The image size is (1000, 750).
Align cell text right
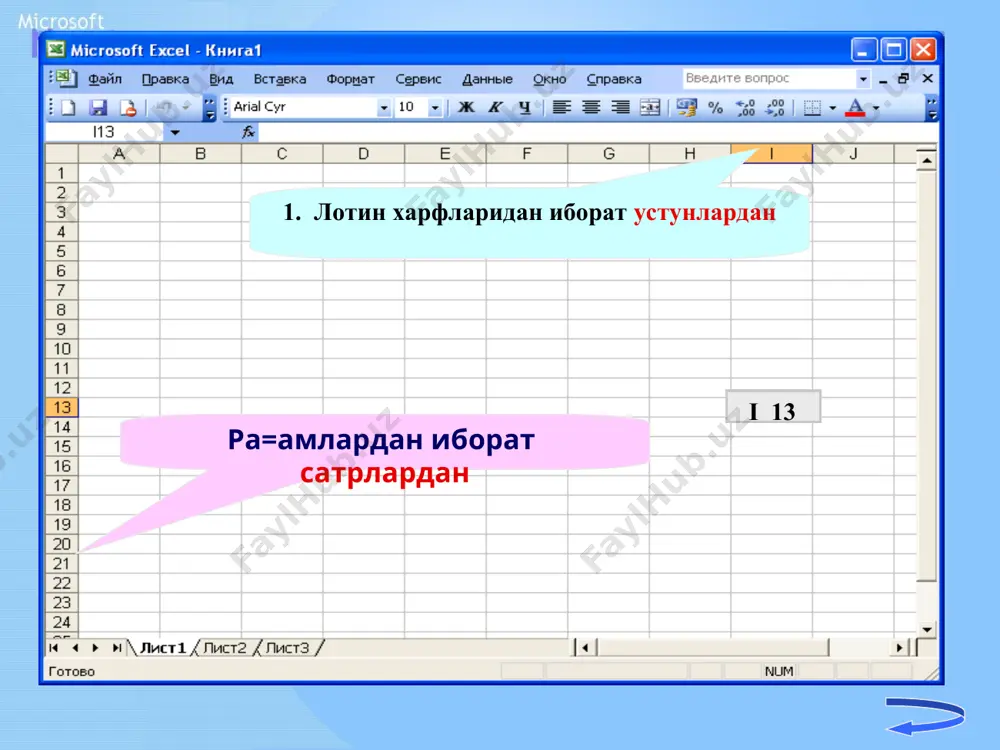[x=620, y=107]
